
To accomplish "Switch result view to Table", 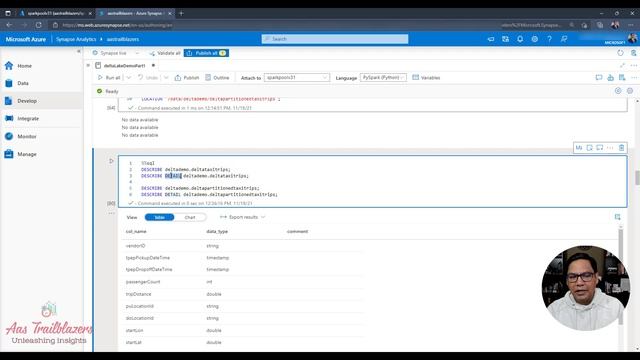I will coord(160,218).
